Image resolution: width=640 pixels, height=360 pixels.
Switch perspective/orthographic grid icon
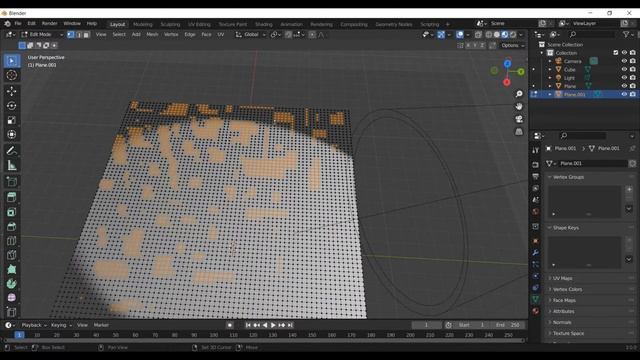click(519, 131)
